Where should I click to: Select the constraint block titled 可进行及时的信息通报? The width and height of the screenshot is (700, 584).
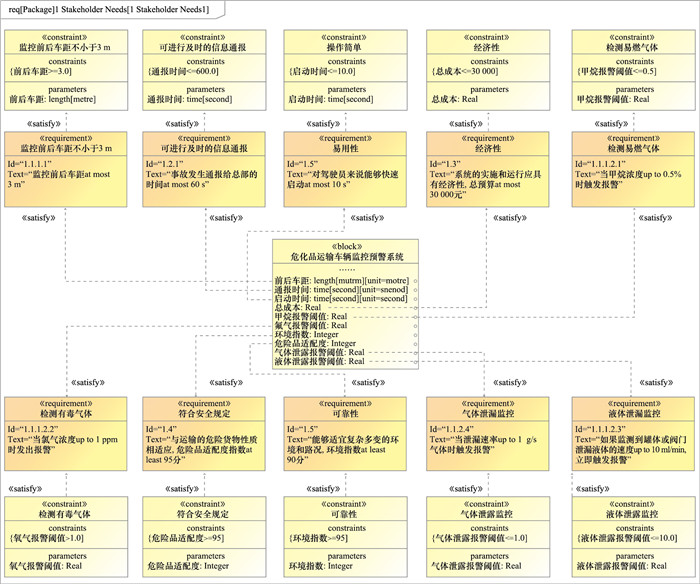point(203,47)
